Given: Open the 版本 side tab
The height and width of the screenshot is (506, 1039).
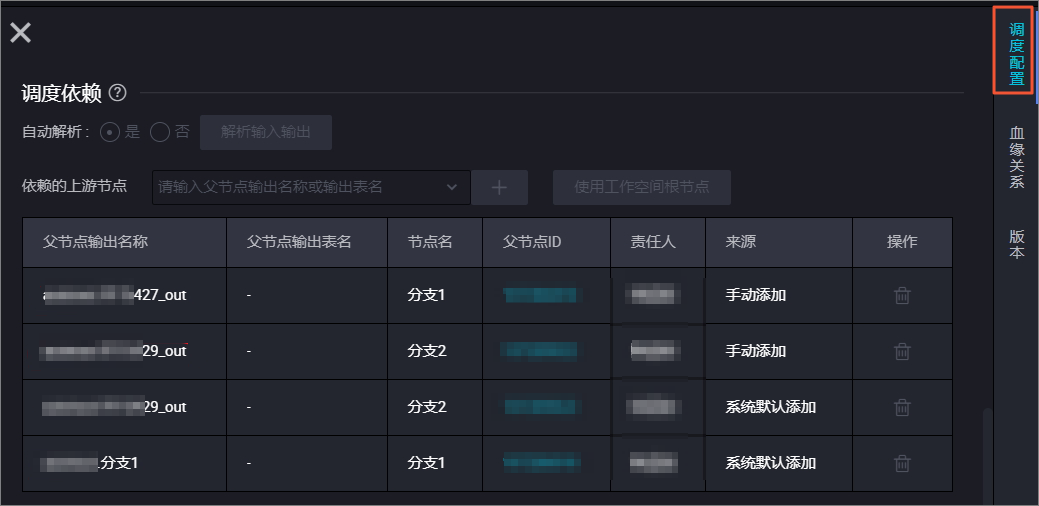Looking at the screenshot, I should pos(1016,244).
